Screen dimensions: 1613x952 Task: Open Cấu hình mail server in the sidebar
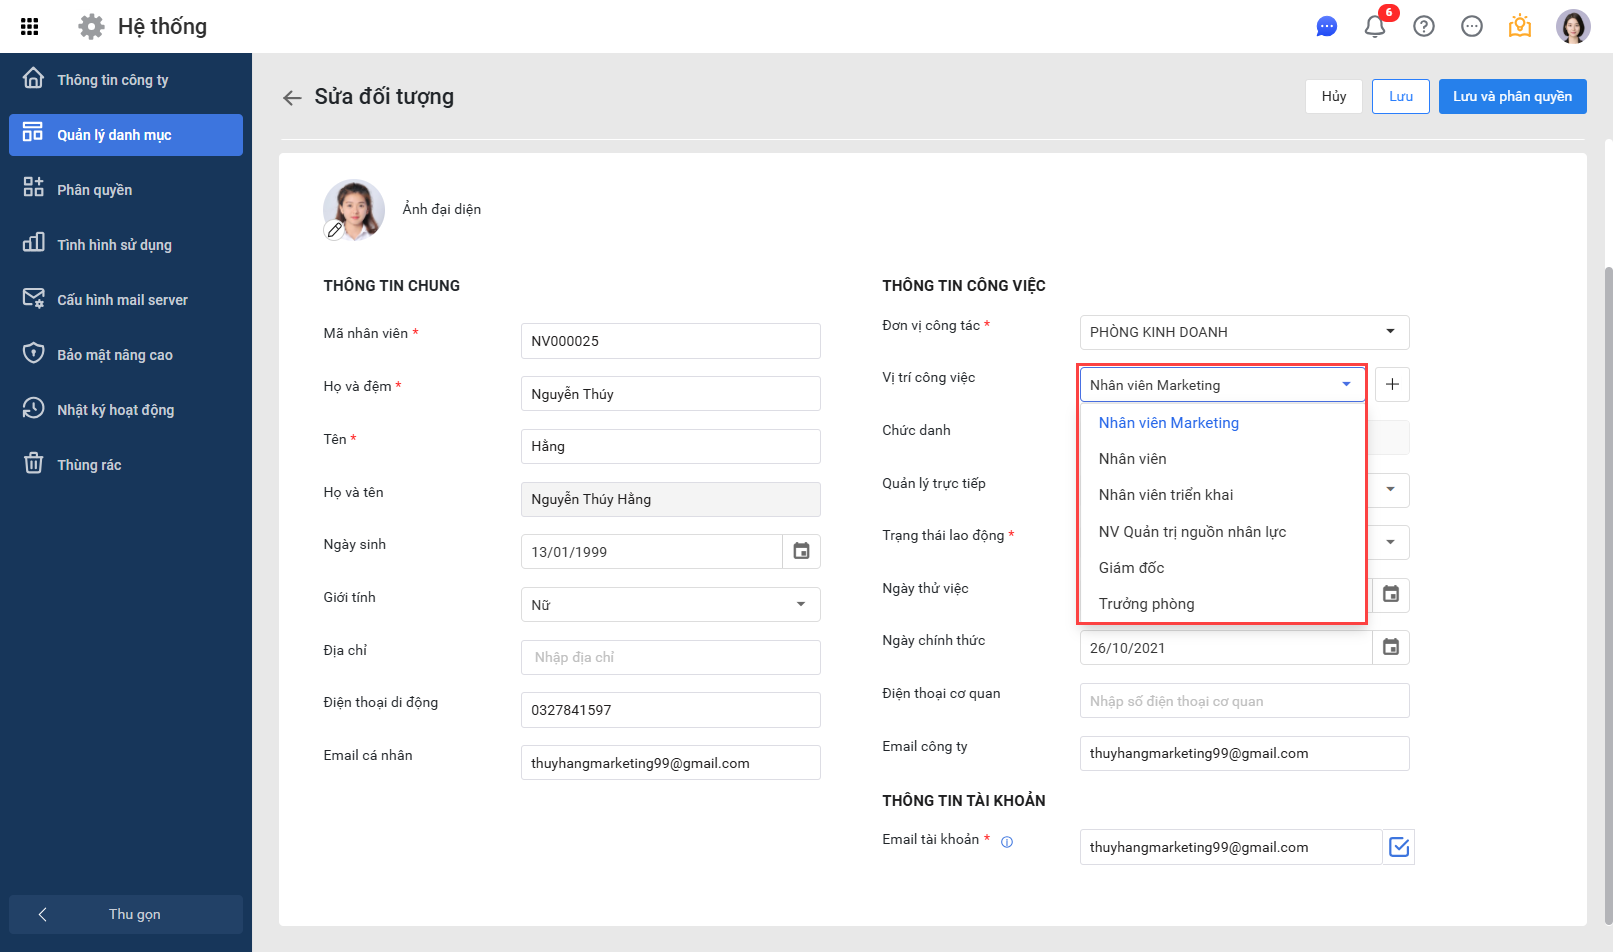pyautogui.click(x=126, y=300)
